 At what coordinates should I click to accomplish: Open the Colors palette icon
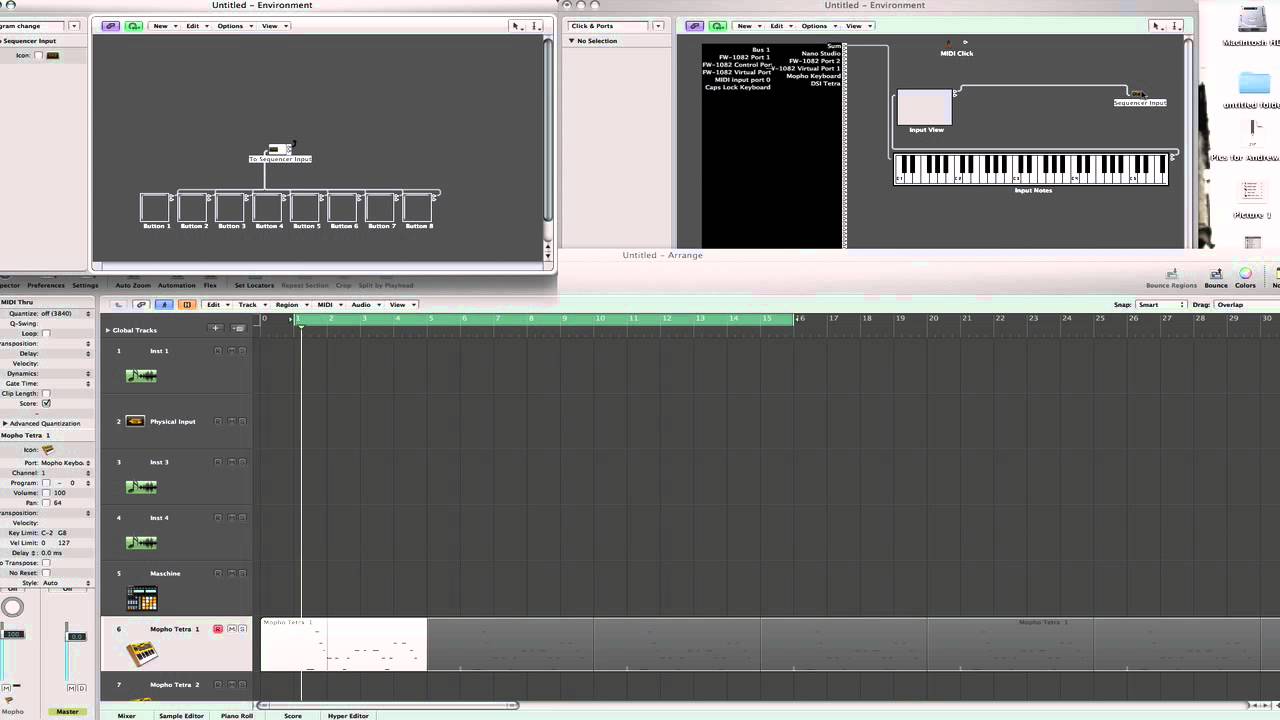pos(1245,278)
